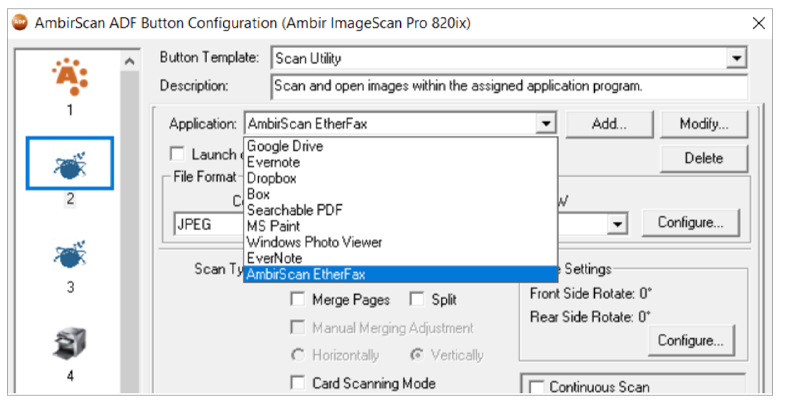Click the Modify... button
Viewport: 800px width, 415px height.
point(704,124)
